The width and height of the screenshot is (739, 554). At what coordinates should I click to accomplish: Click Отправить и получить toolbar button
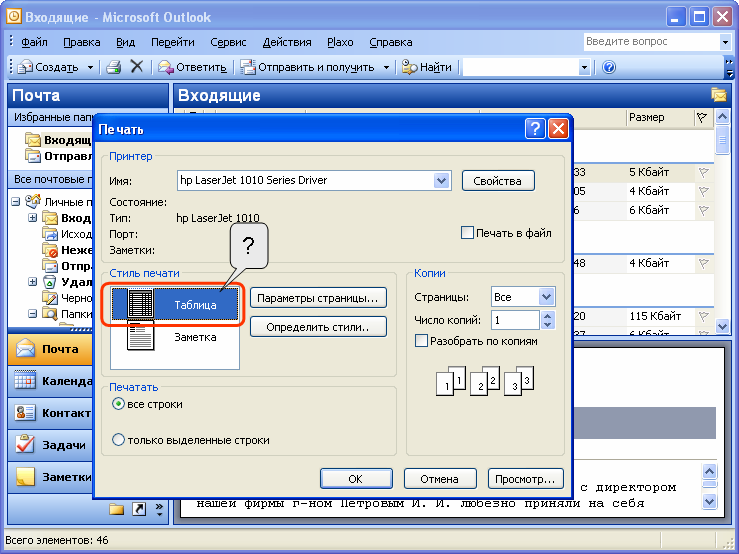(x=308, y=67)
